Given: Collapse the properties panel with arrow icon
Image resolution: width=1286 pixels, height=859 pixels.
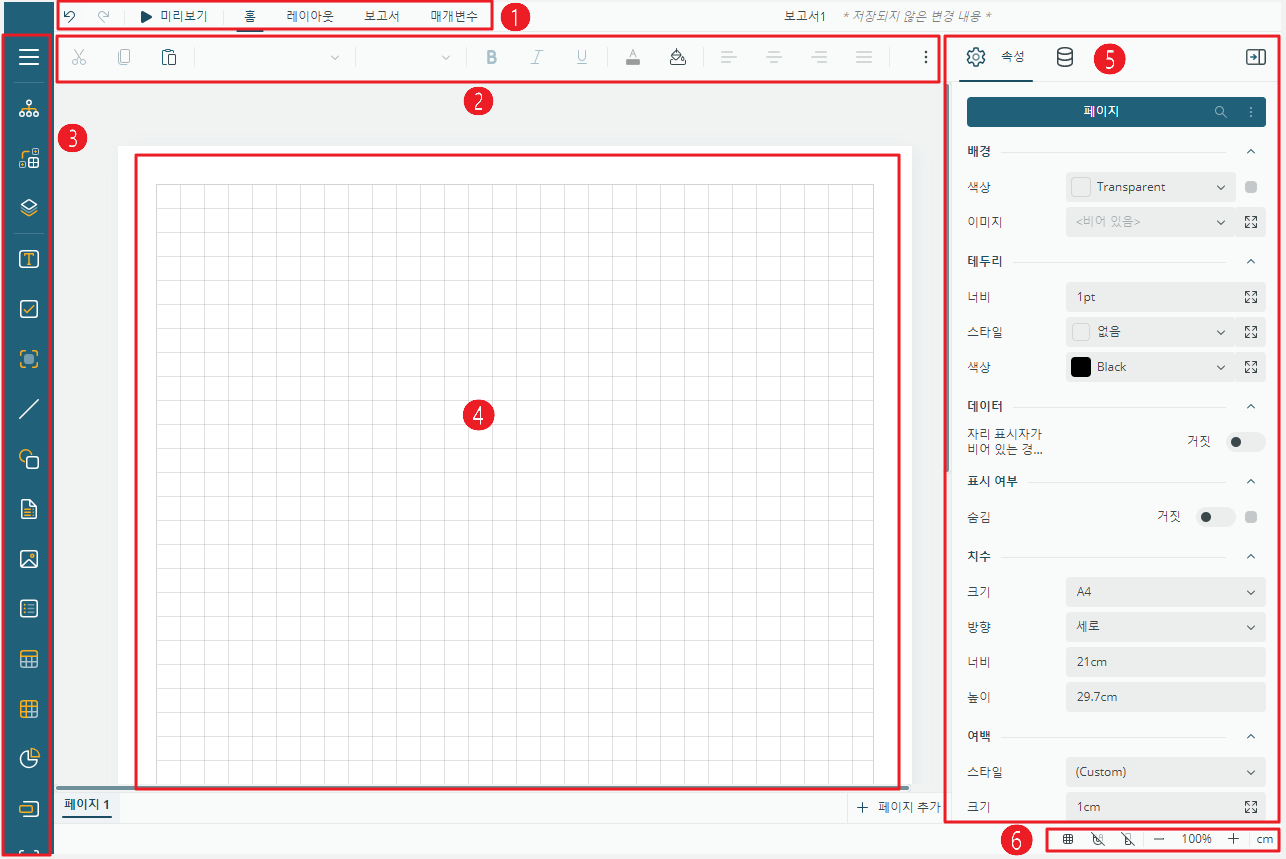Looking at the screenshot, I should [1255, 57].
